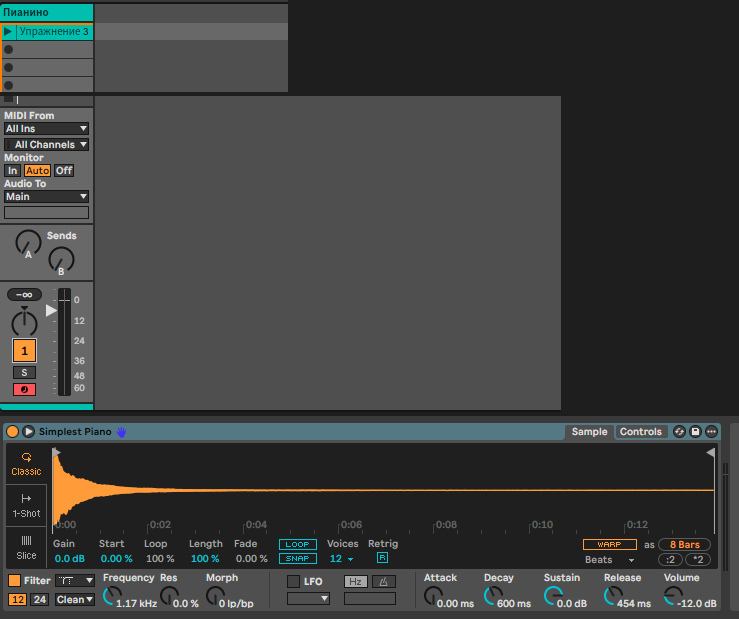The width and height of the screenshot is (739, 619).
Task: Select the Пианино track header
Action: [x=47, y=12]
